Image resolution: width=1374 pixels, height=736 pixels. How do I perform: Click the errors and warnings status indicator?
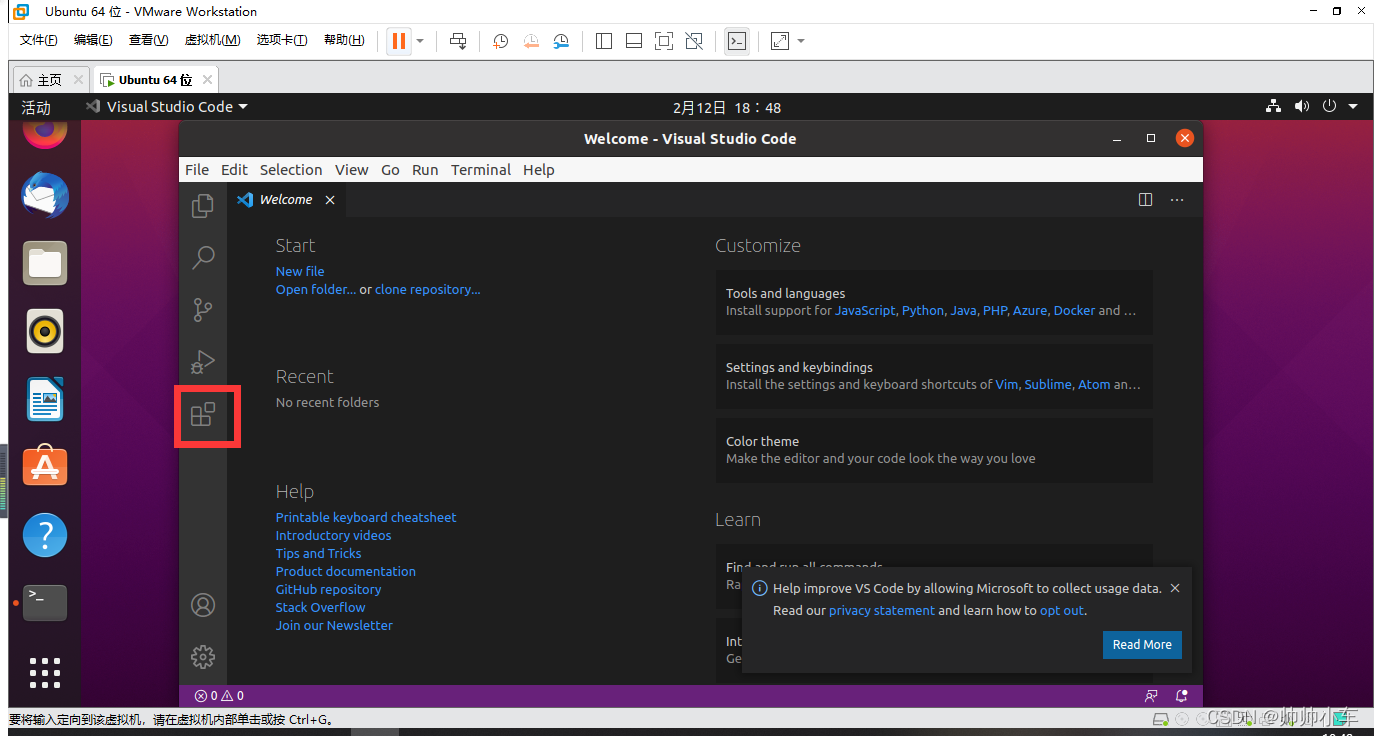click(x=219, y=696)
